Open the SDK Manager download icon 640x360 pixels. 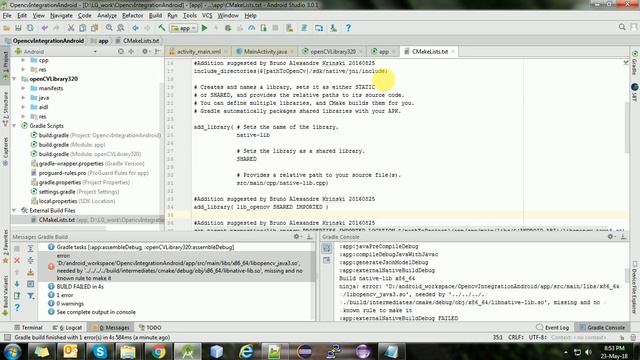(x=333, y=28)
